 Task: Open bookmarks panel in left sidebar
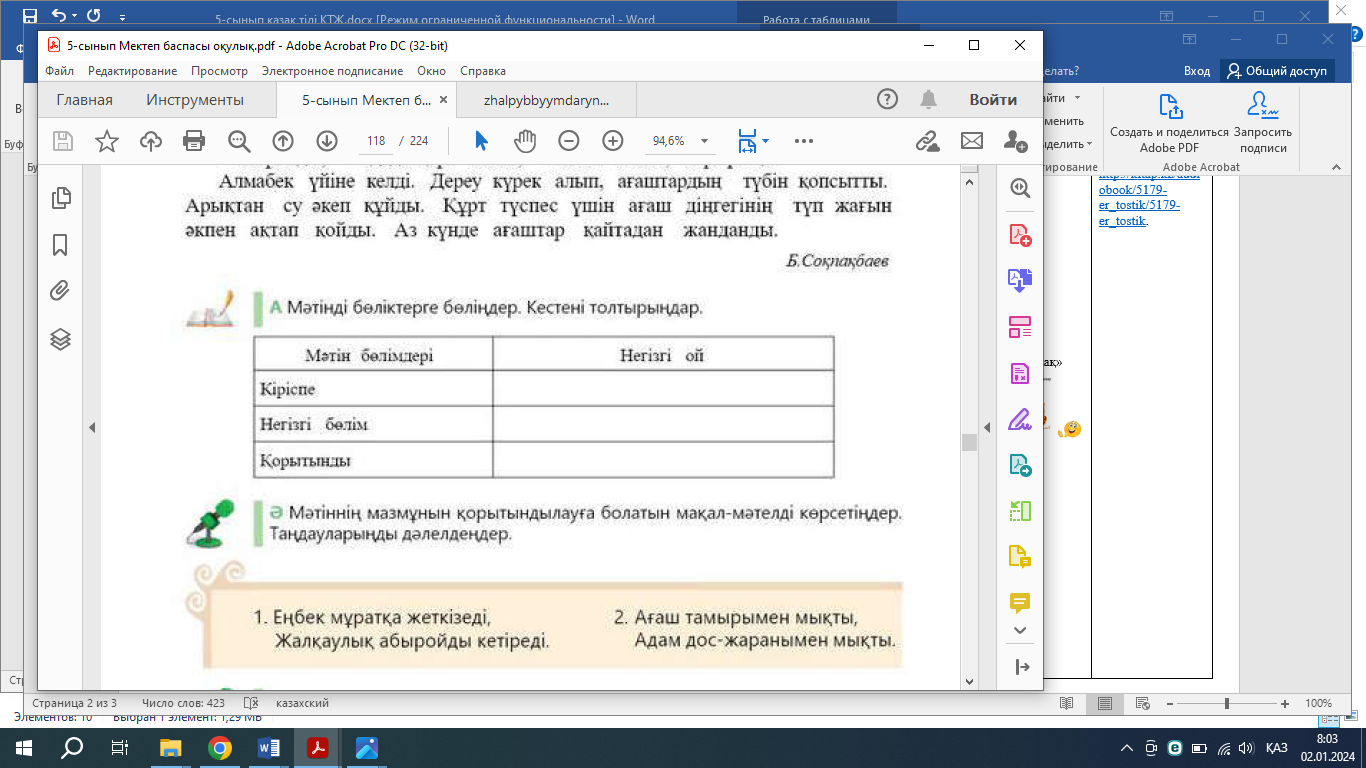point(60,244)
